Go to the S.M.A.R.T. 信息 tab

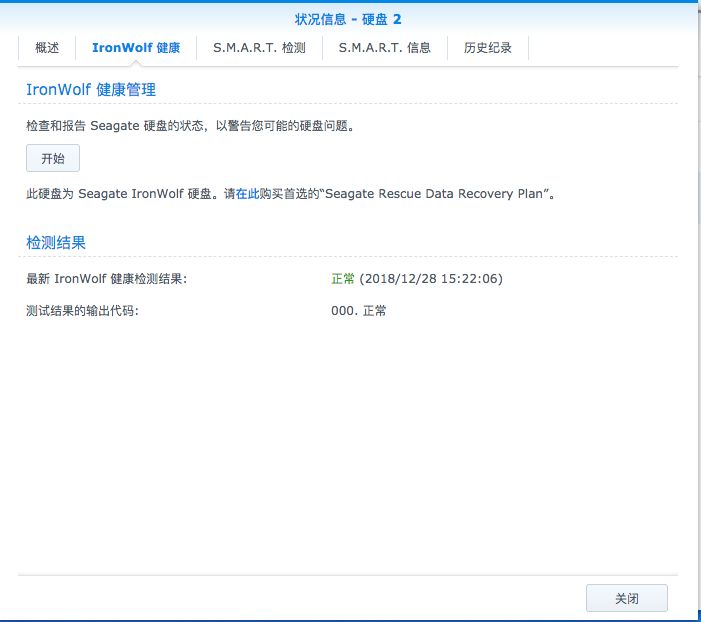click(385, 48)
